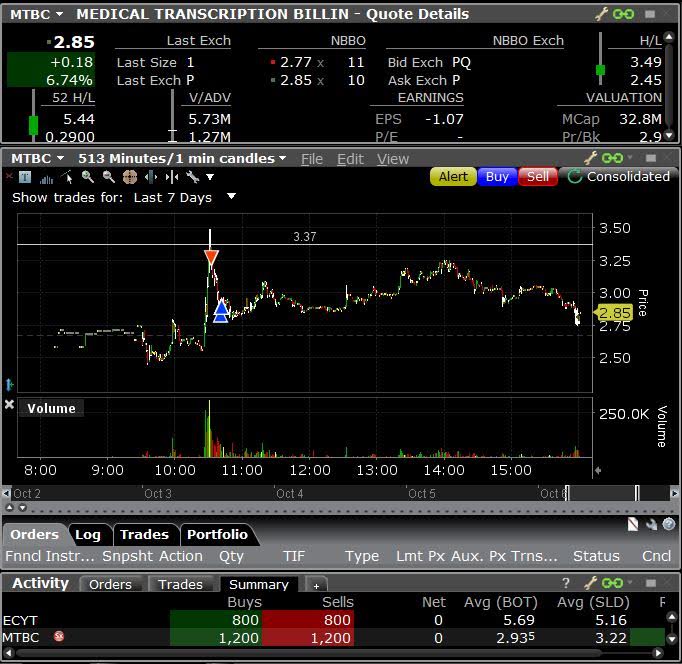Open chart link icon dropdown arrow
The height and width of the screenshot is (664, 682).
[629, 157]
